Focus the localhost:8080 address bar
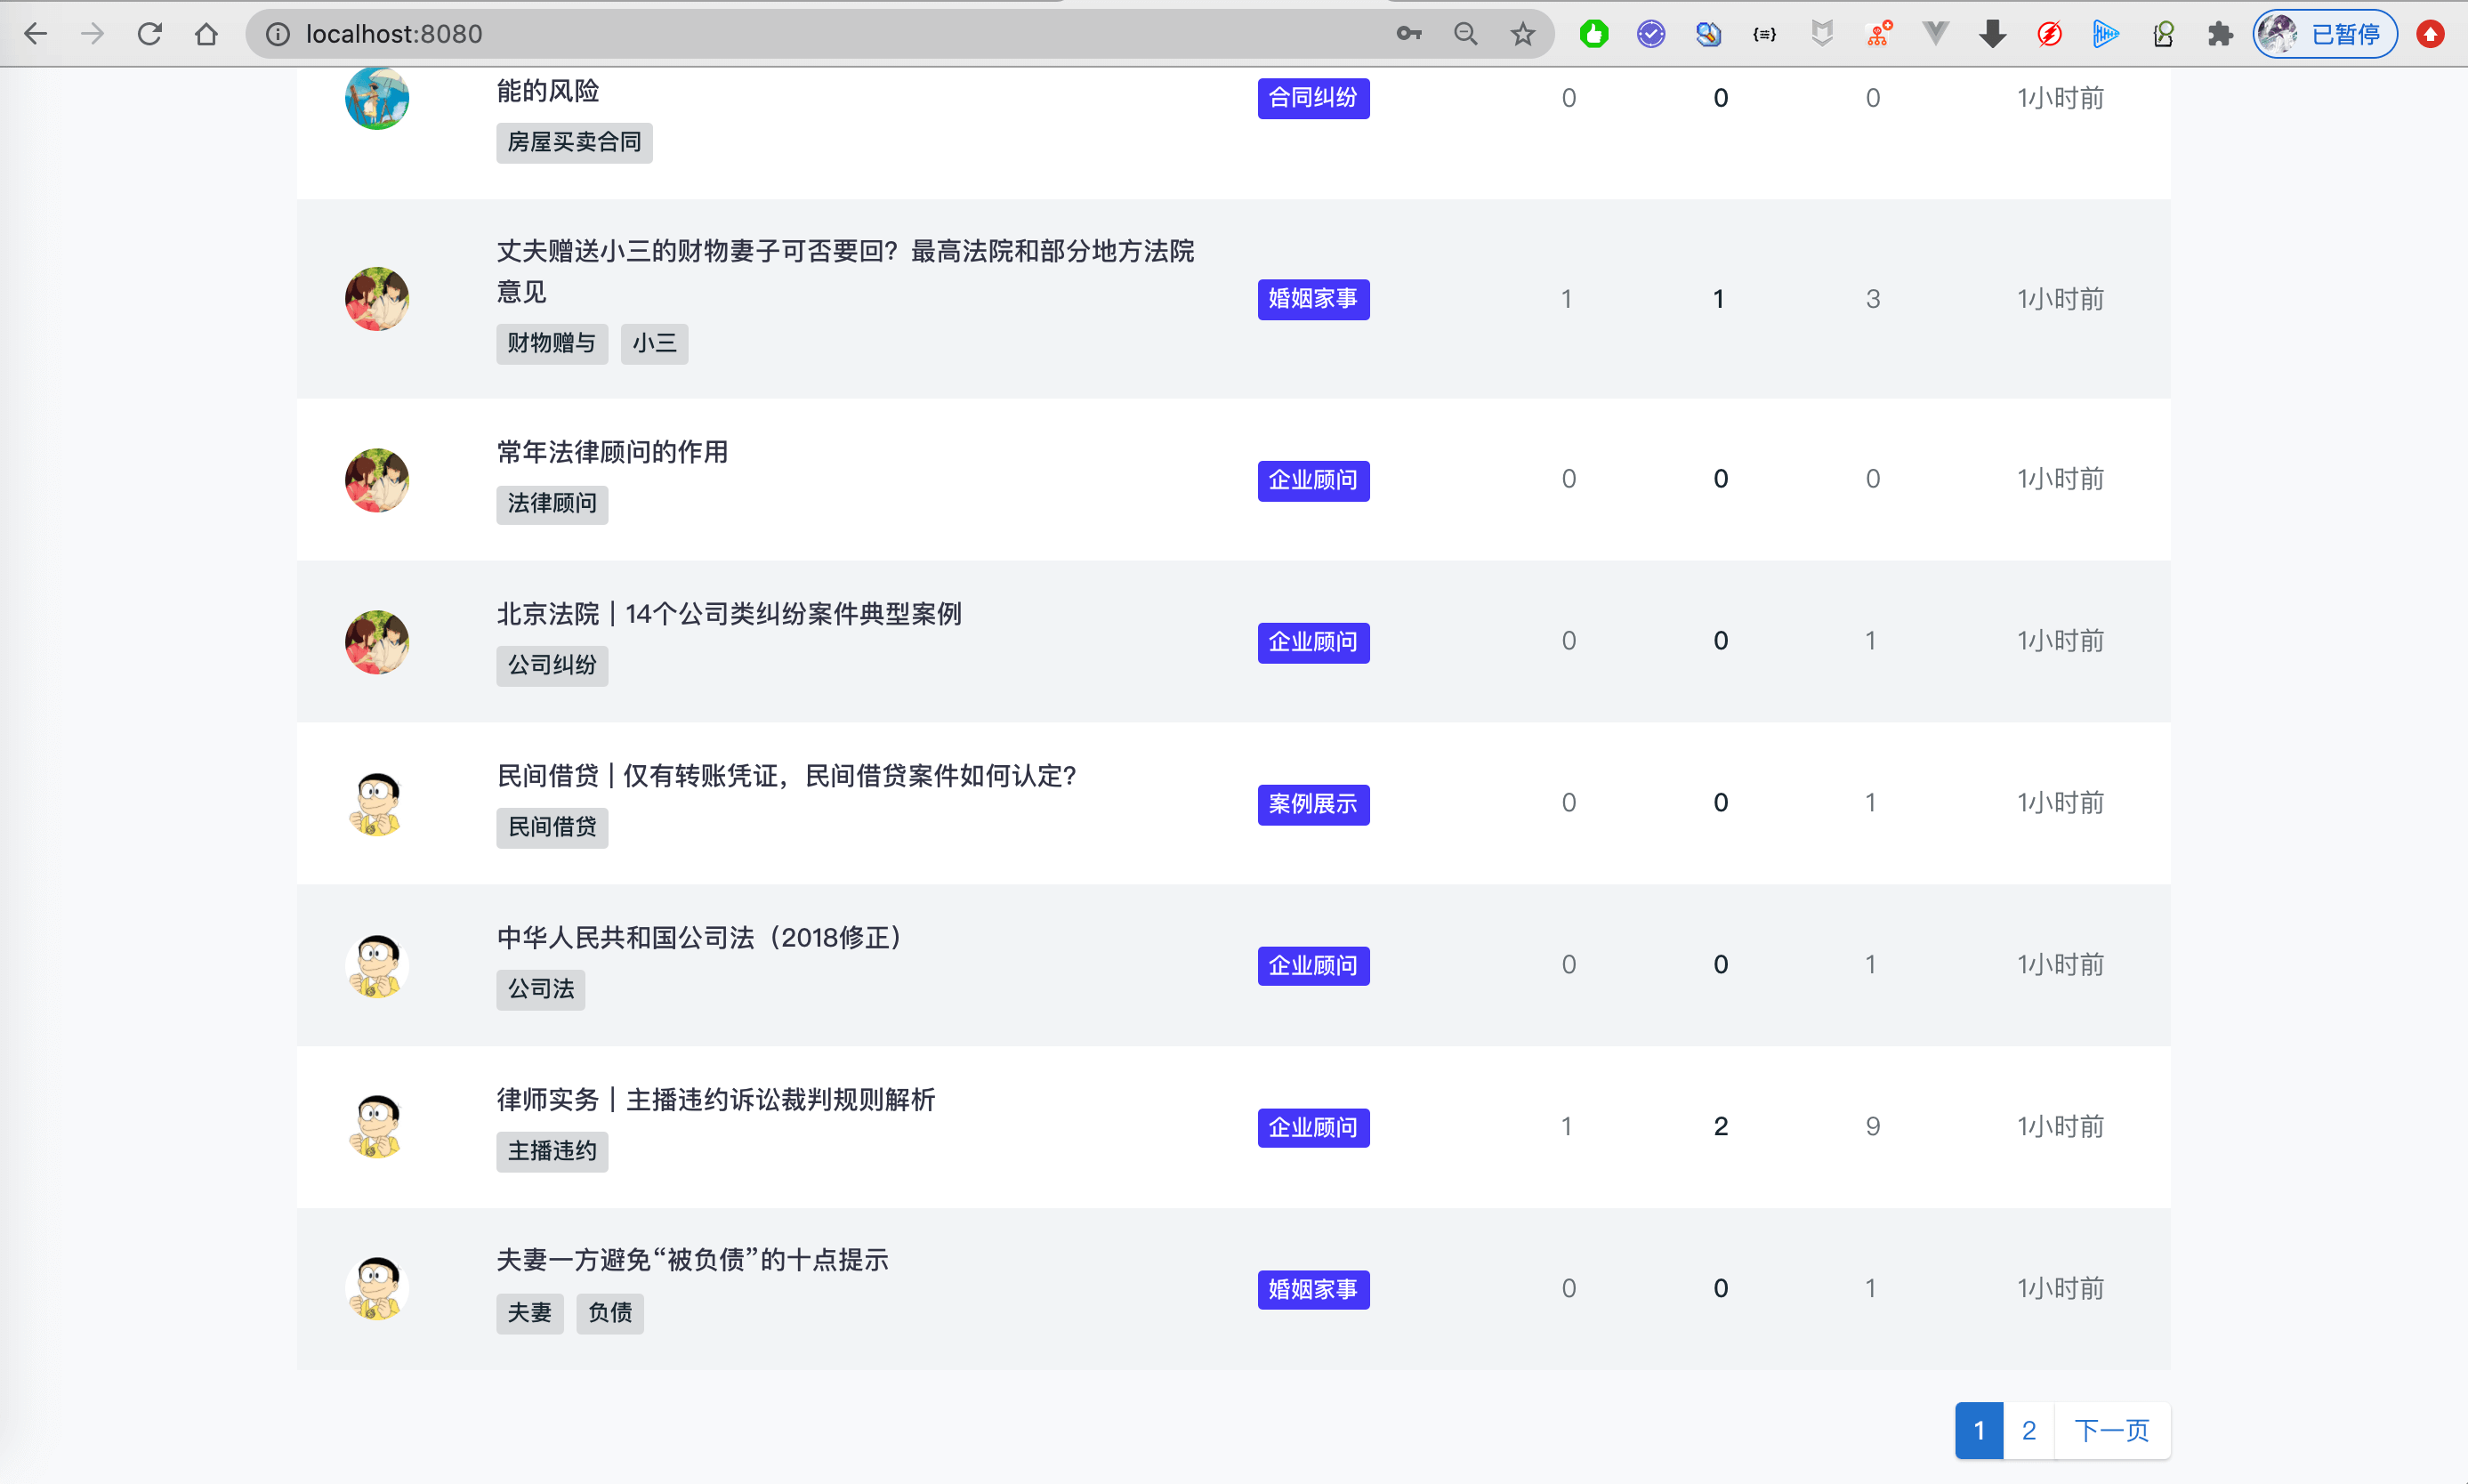The image size is (2468, 1484). [x=800, y=34]
